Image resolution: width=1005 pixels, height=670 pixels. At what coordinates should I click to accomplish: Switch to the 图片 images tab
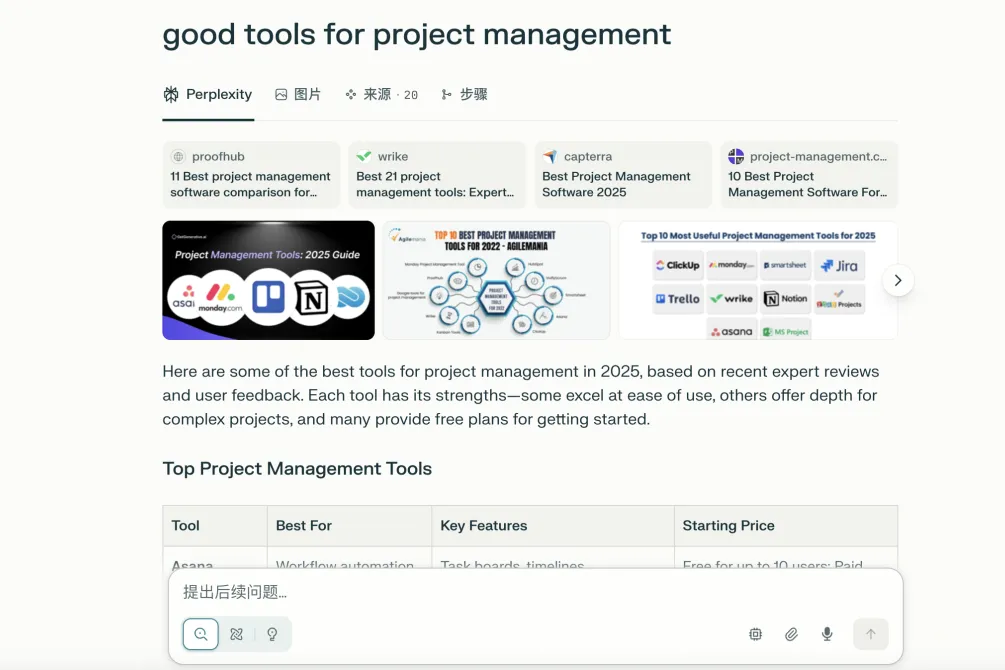pyautogui.click(x=298, y=95)
